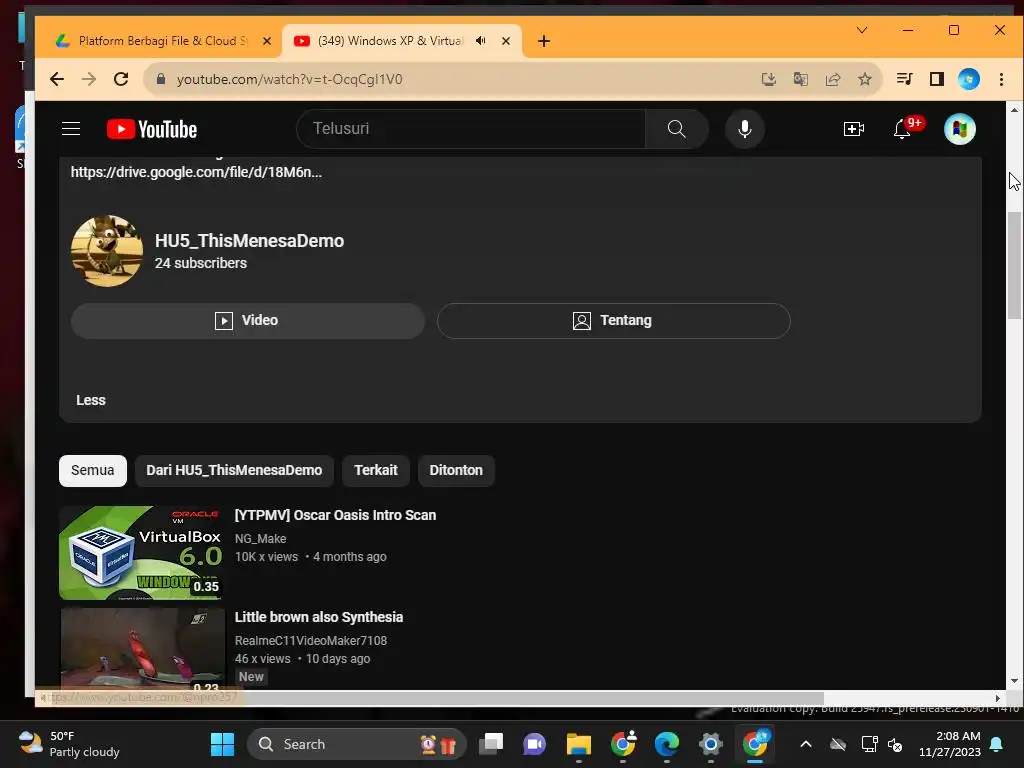Select the Semua filter chip
Screen dimensions: 1024x768
pos(93,470)
